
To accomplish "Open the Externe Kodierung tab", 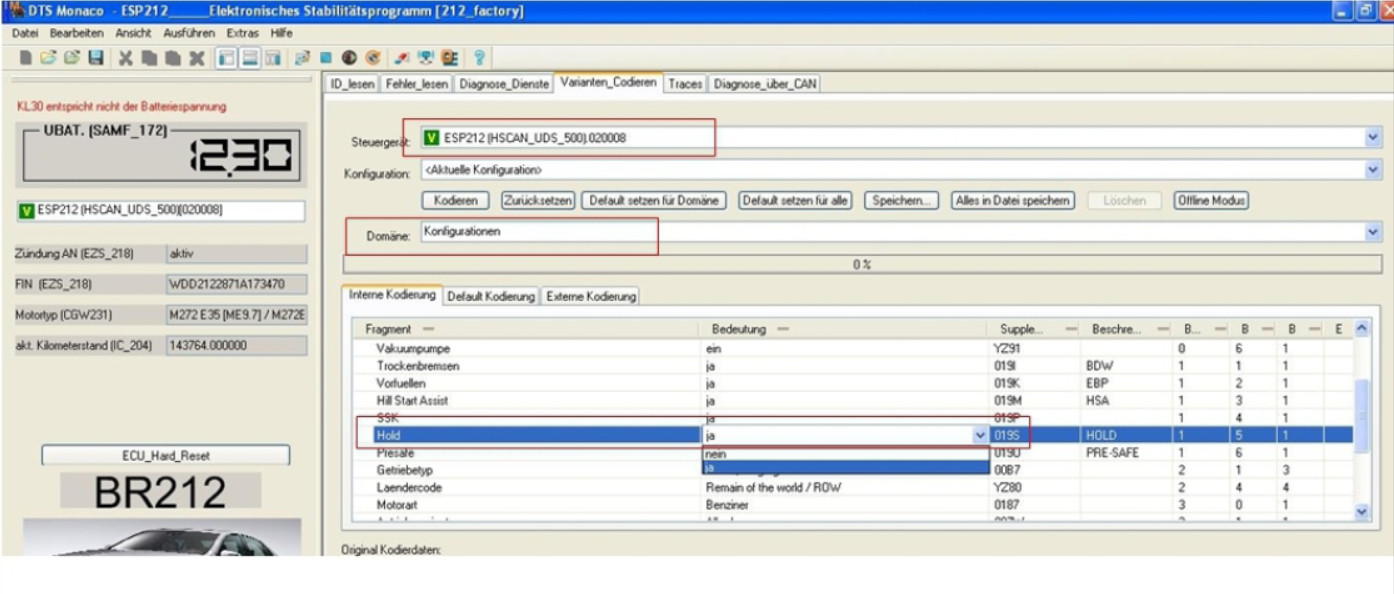I will (590, 296).
